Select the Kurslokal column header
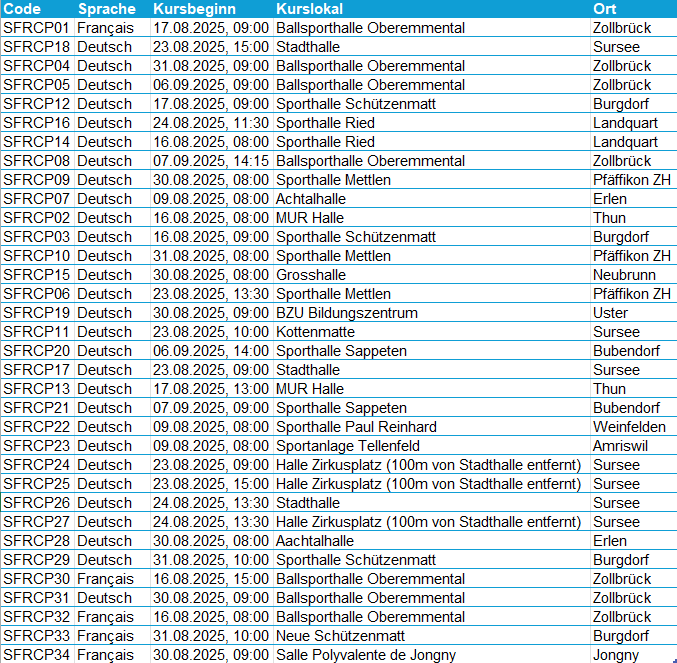 (x=310, y=8)
